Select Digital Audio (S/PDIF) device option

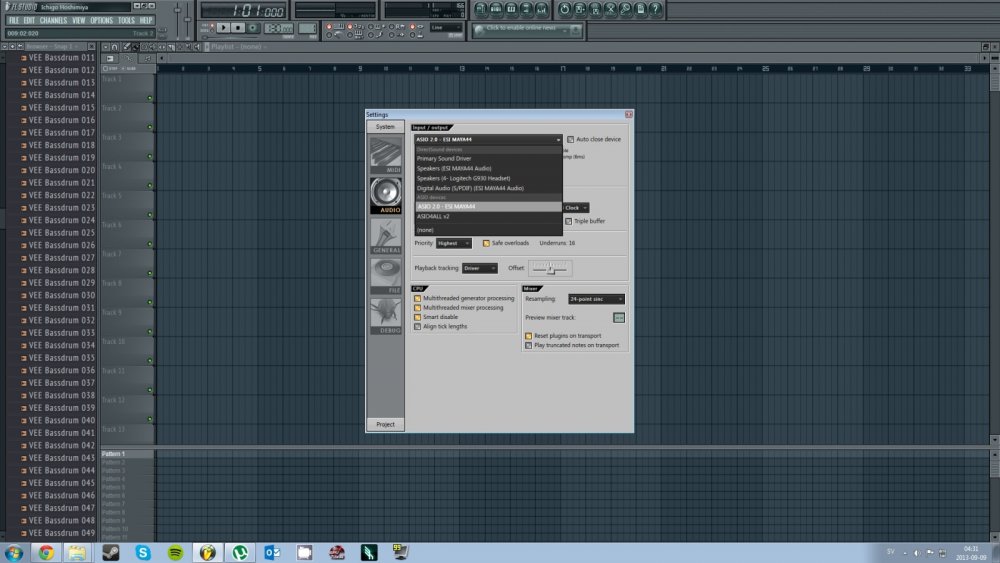tap(488, 189)
